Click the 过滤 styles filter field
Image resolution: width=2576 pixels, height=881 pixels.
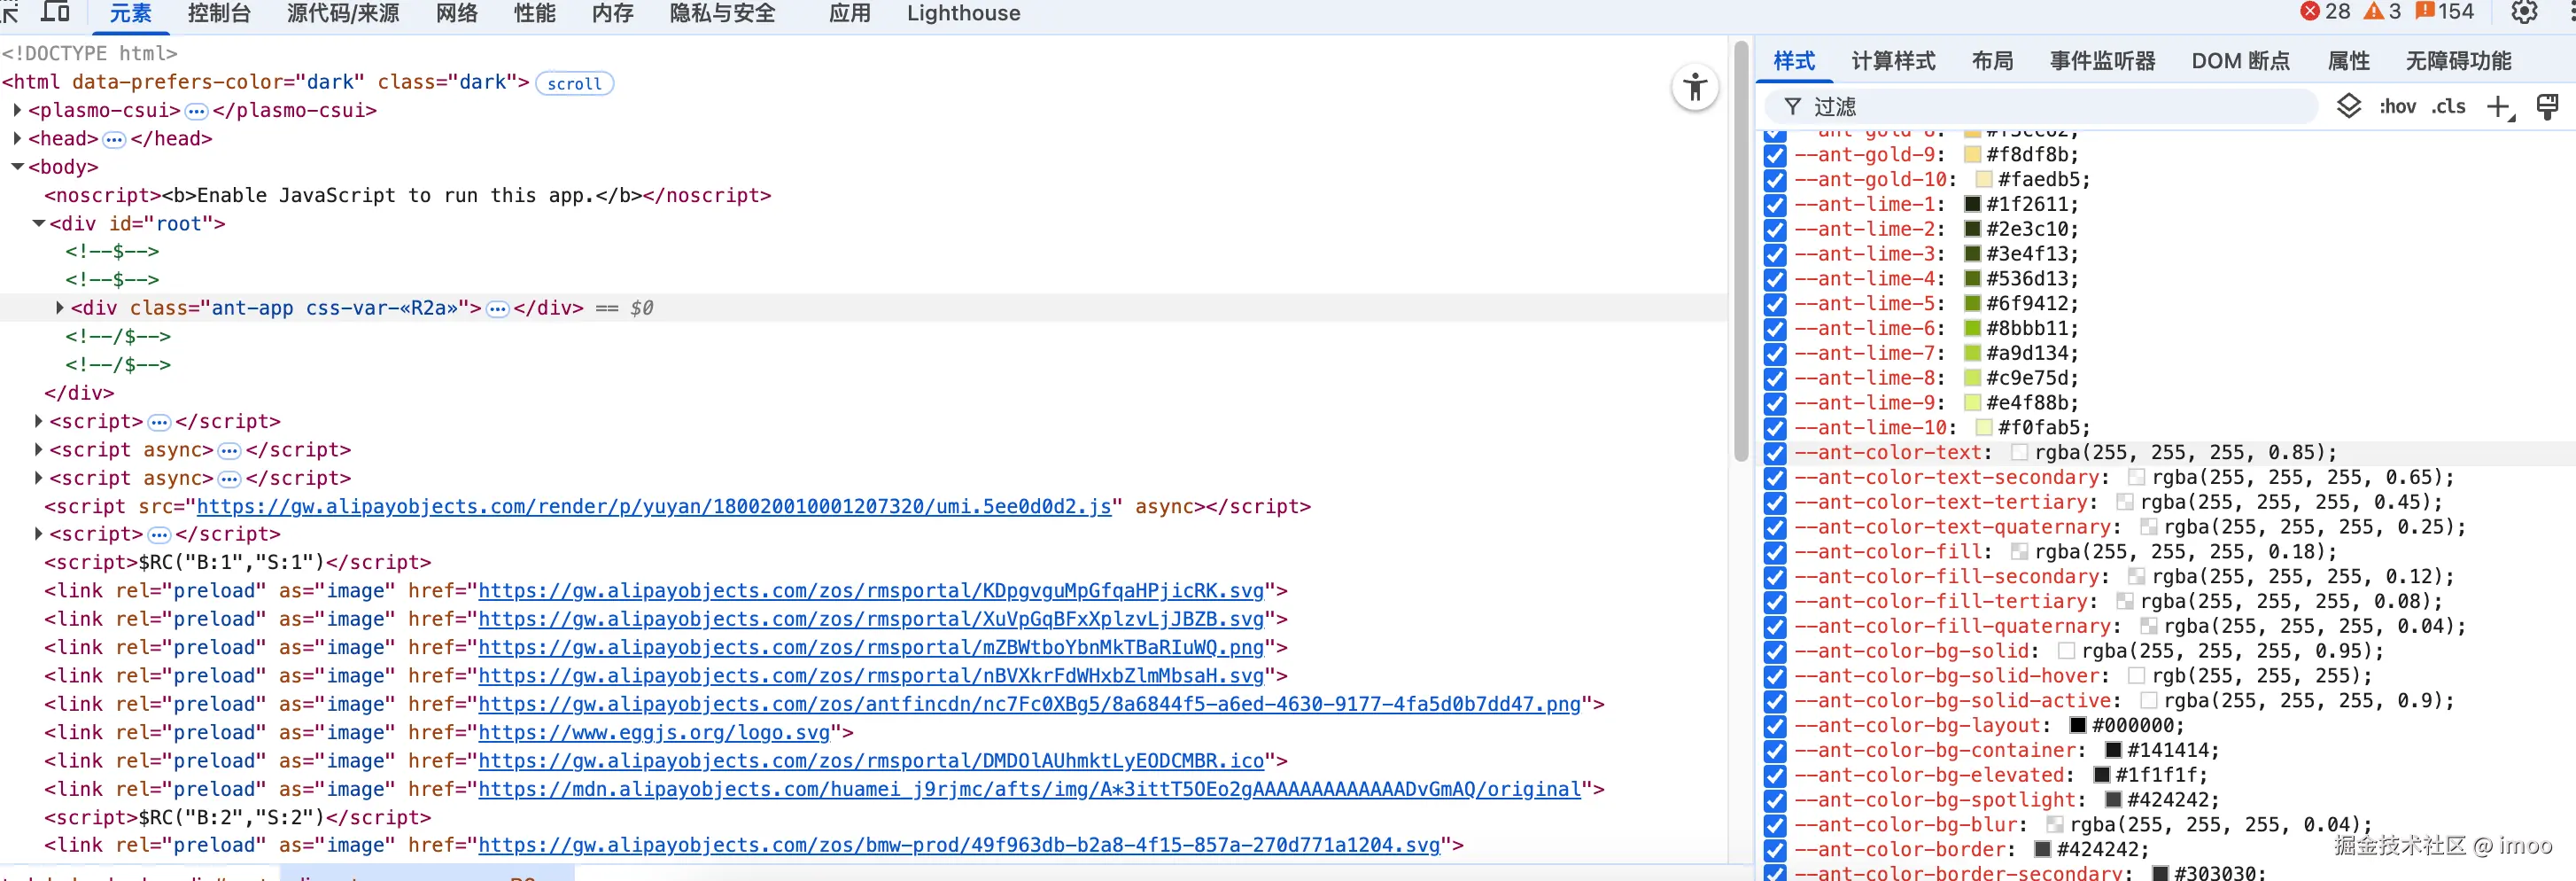pyautogui.click(x=2050, y=107)
